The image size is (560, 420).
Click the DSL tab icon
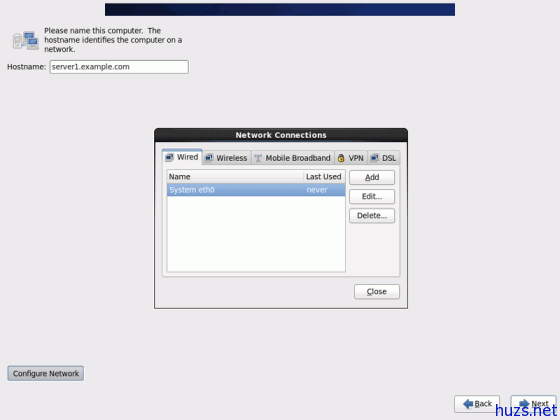tap(375, 158)
